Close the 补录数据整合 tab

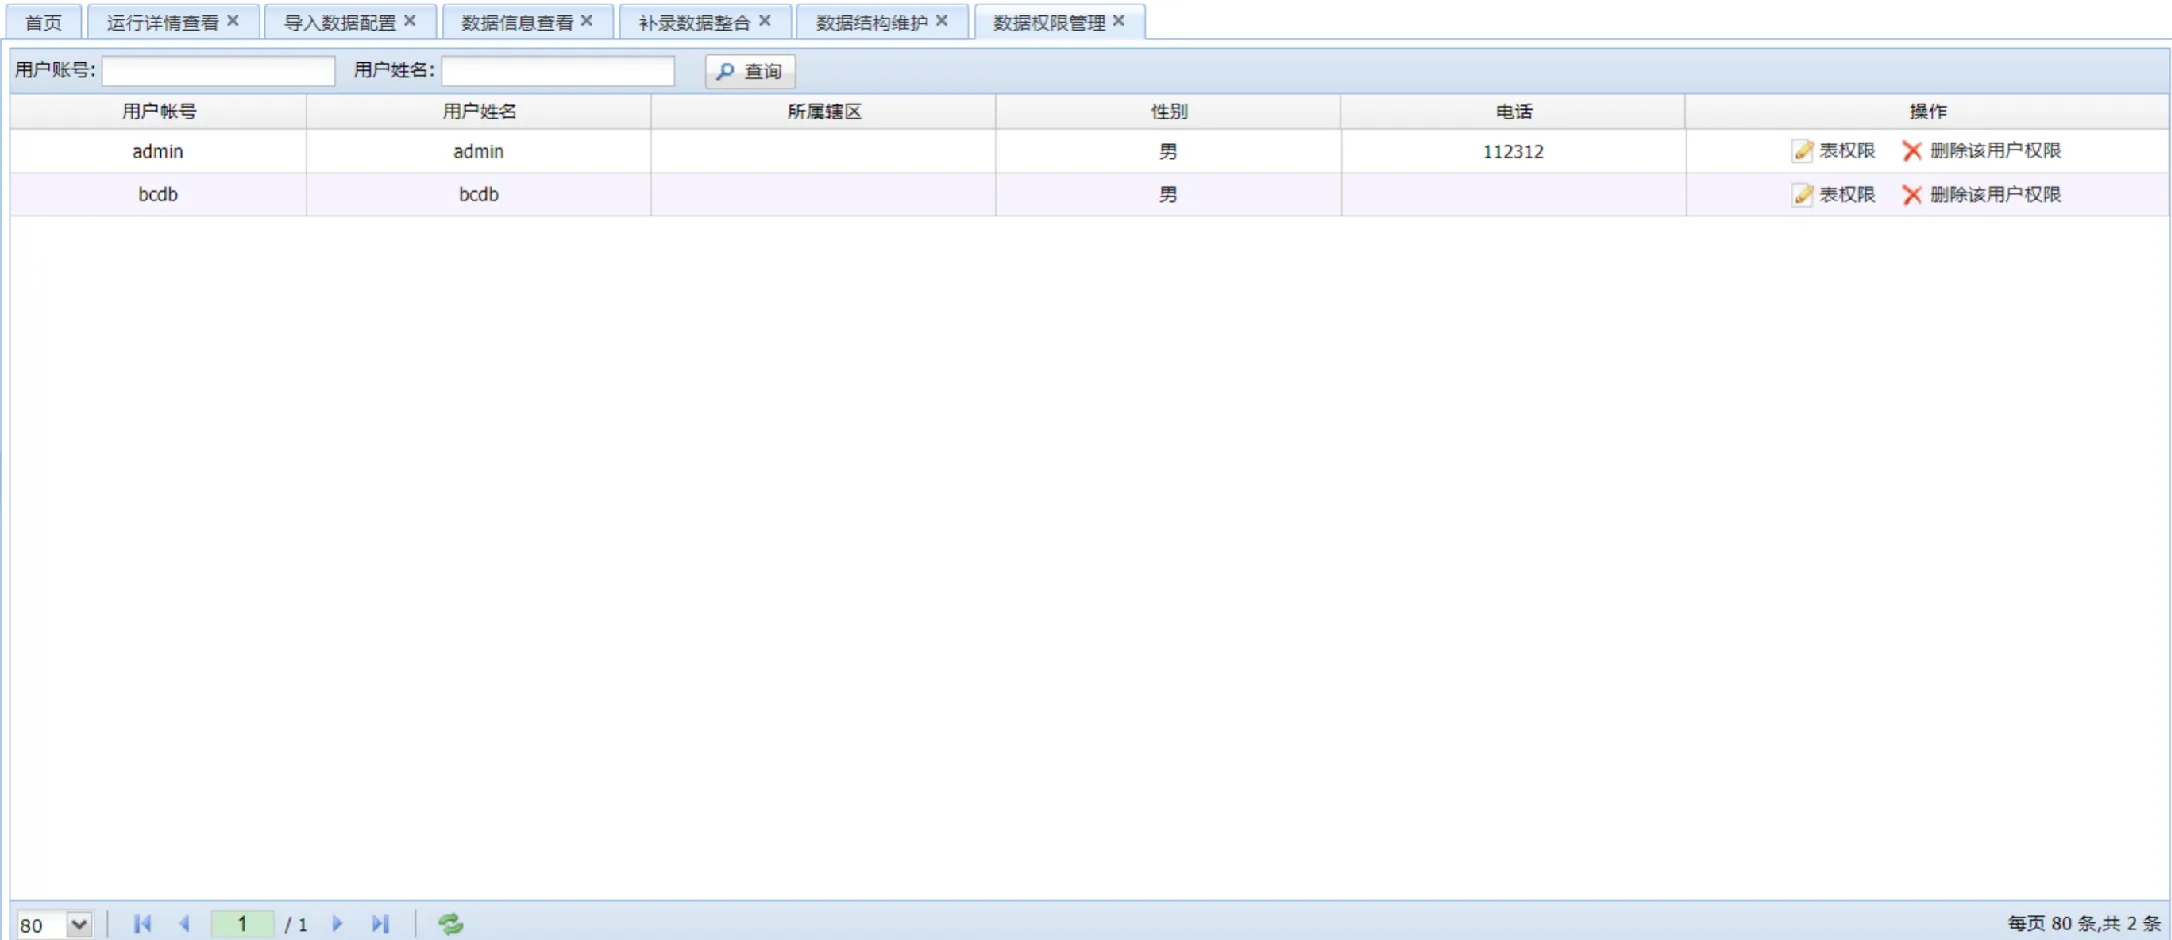pos(765,21)
